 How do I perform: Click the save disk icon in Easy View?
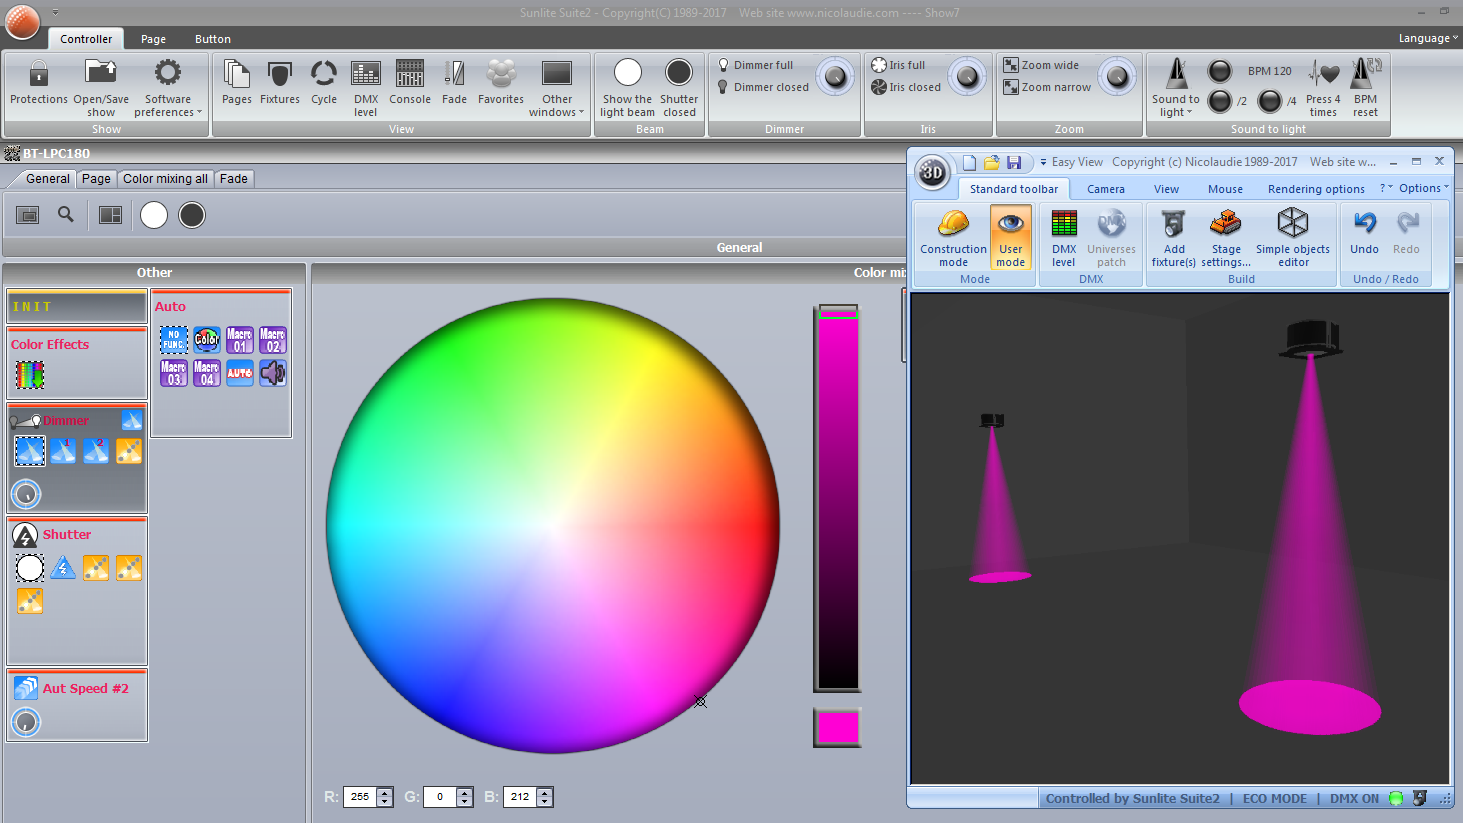[1014, 162]
